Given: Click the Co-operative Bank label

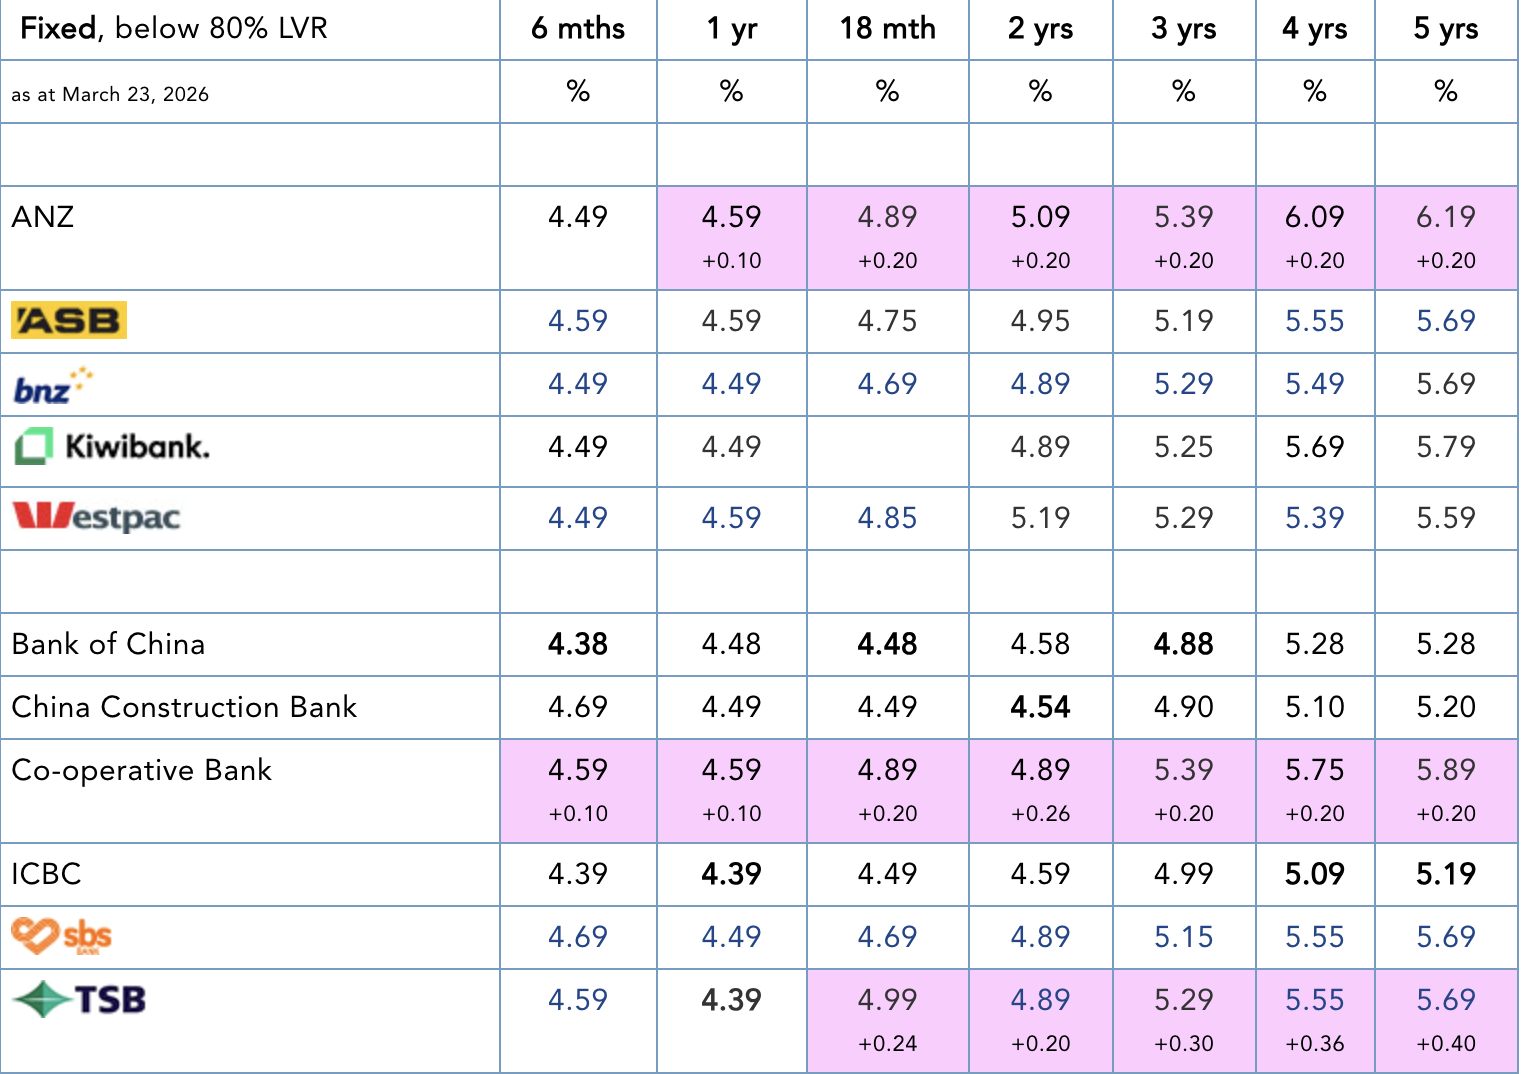Looking at the screenshot, I should pyautogui.click(x=141, y=770).
